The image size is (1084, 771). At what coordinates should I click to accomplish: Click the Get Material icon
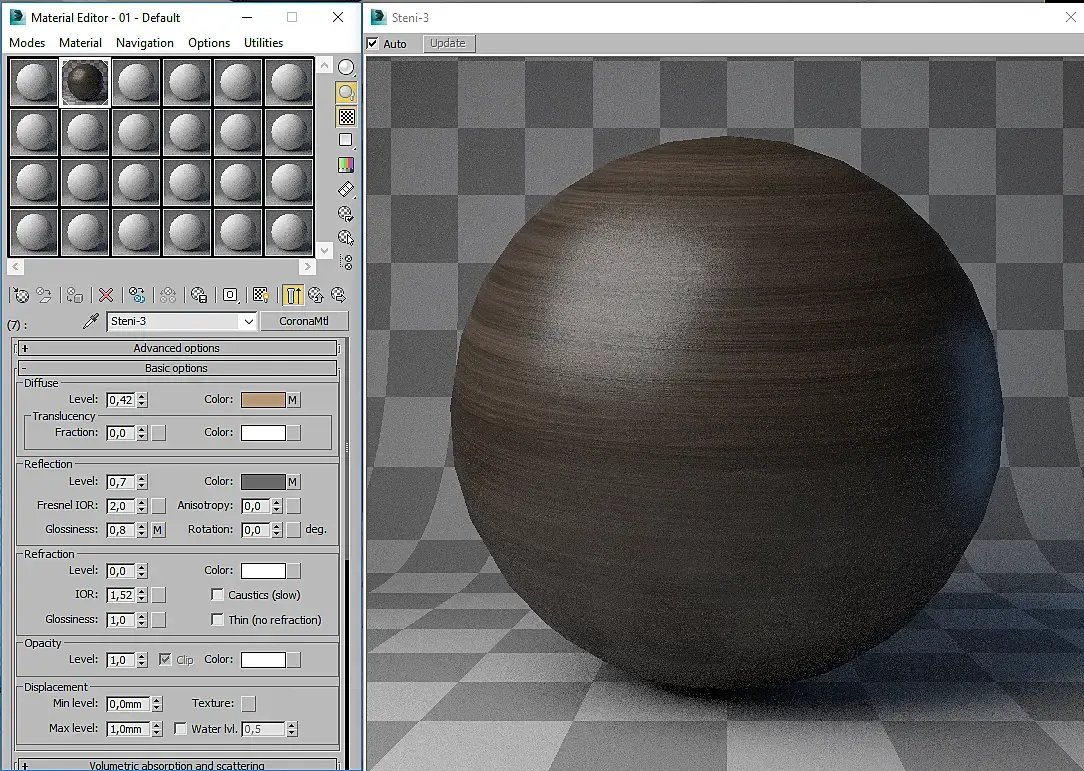tap(20, 295)
